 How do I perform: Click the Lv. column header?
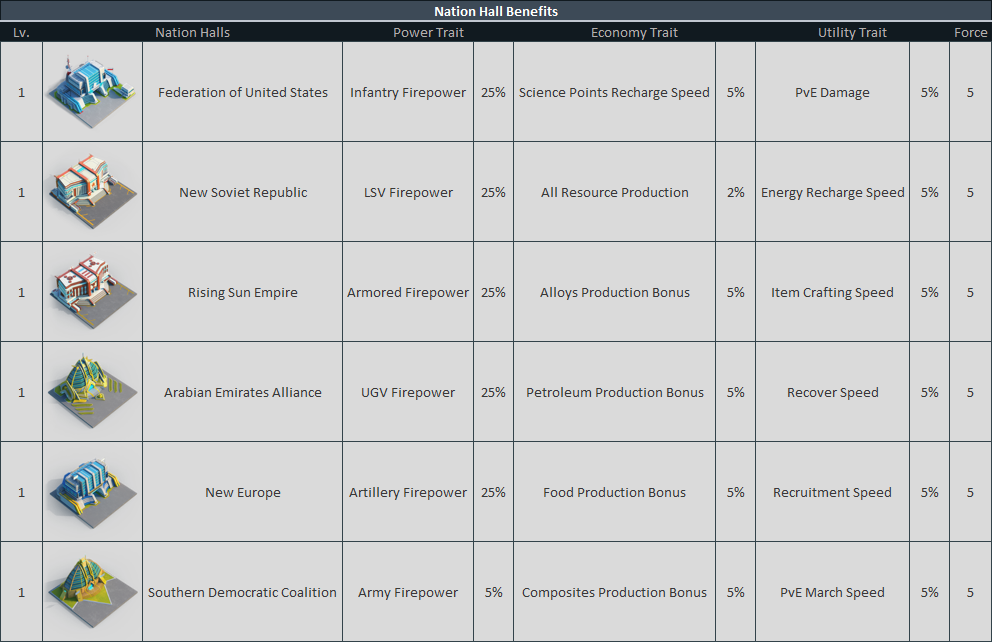click(22, 32)
